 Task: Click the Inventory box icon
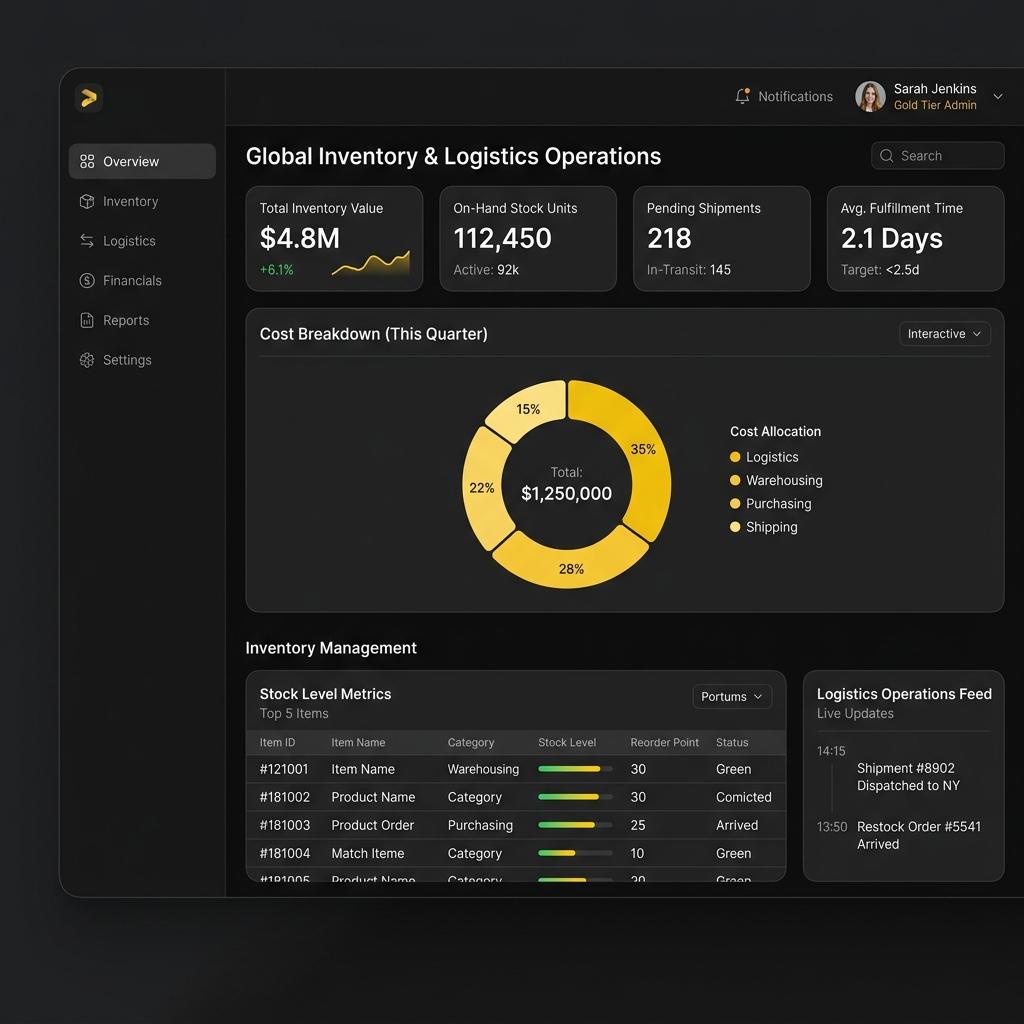(87, 201)
